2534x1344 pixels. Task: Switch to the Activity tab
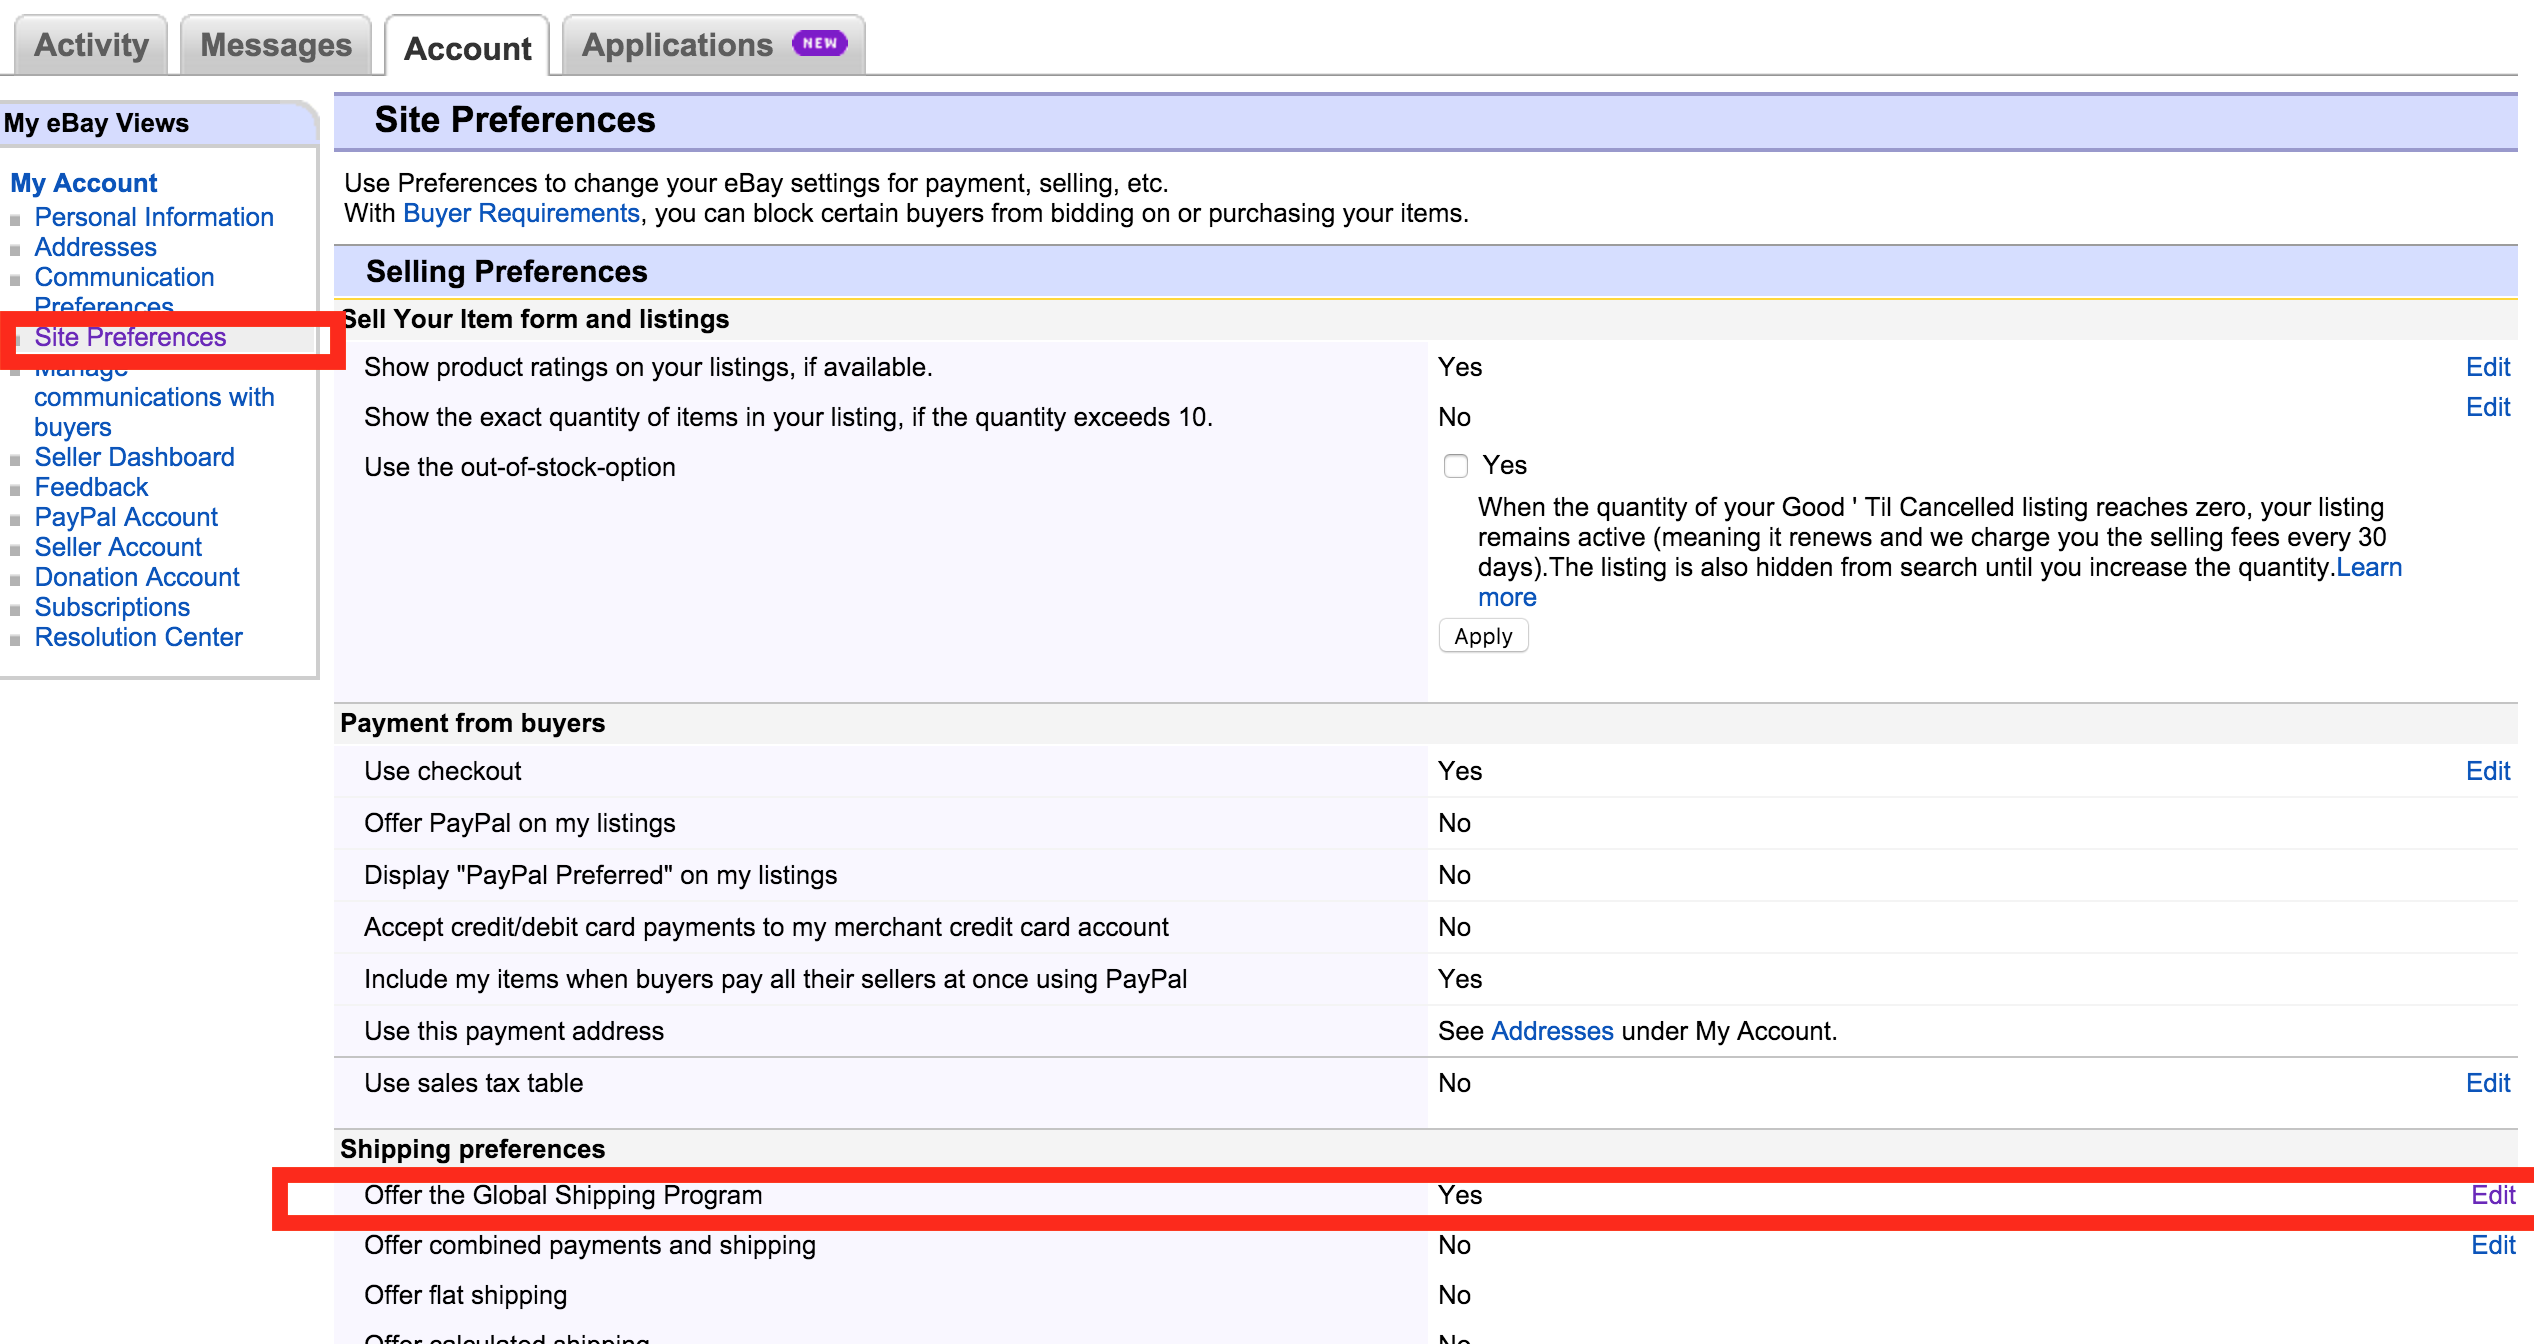pos(91,45)
